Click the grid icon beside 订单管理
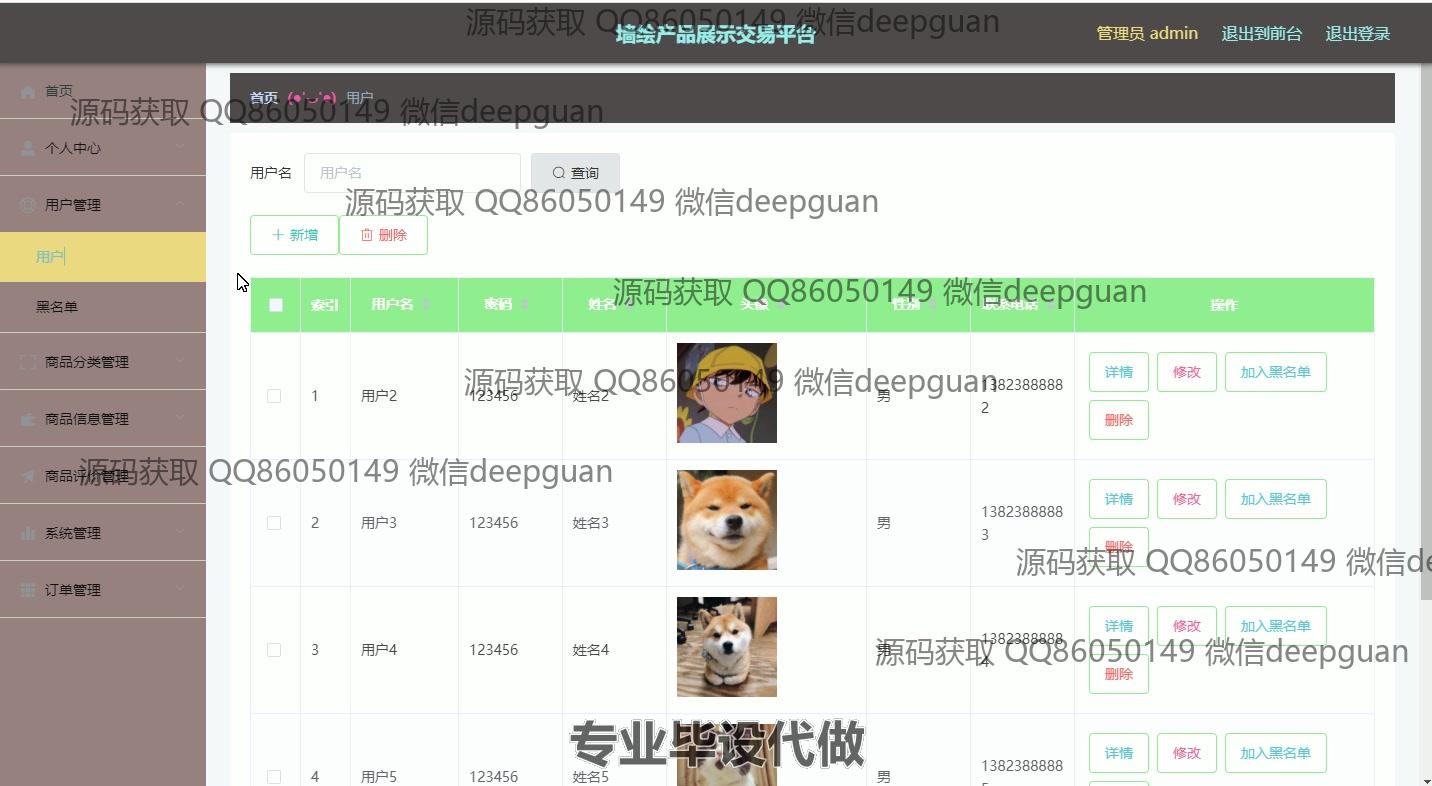Viewport: 1432px width, 786px height. point(28,590)
